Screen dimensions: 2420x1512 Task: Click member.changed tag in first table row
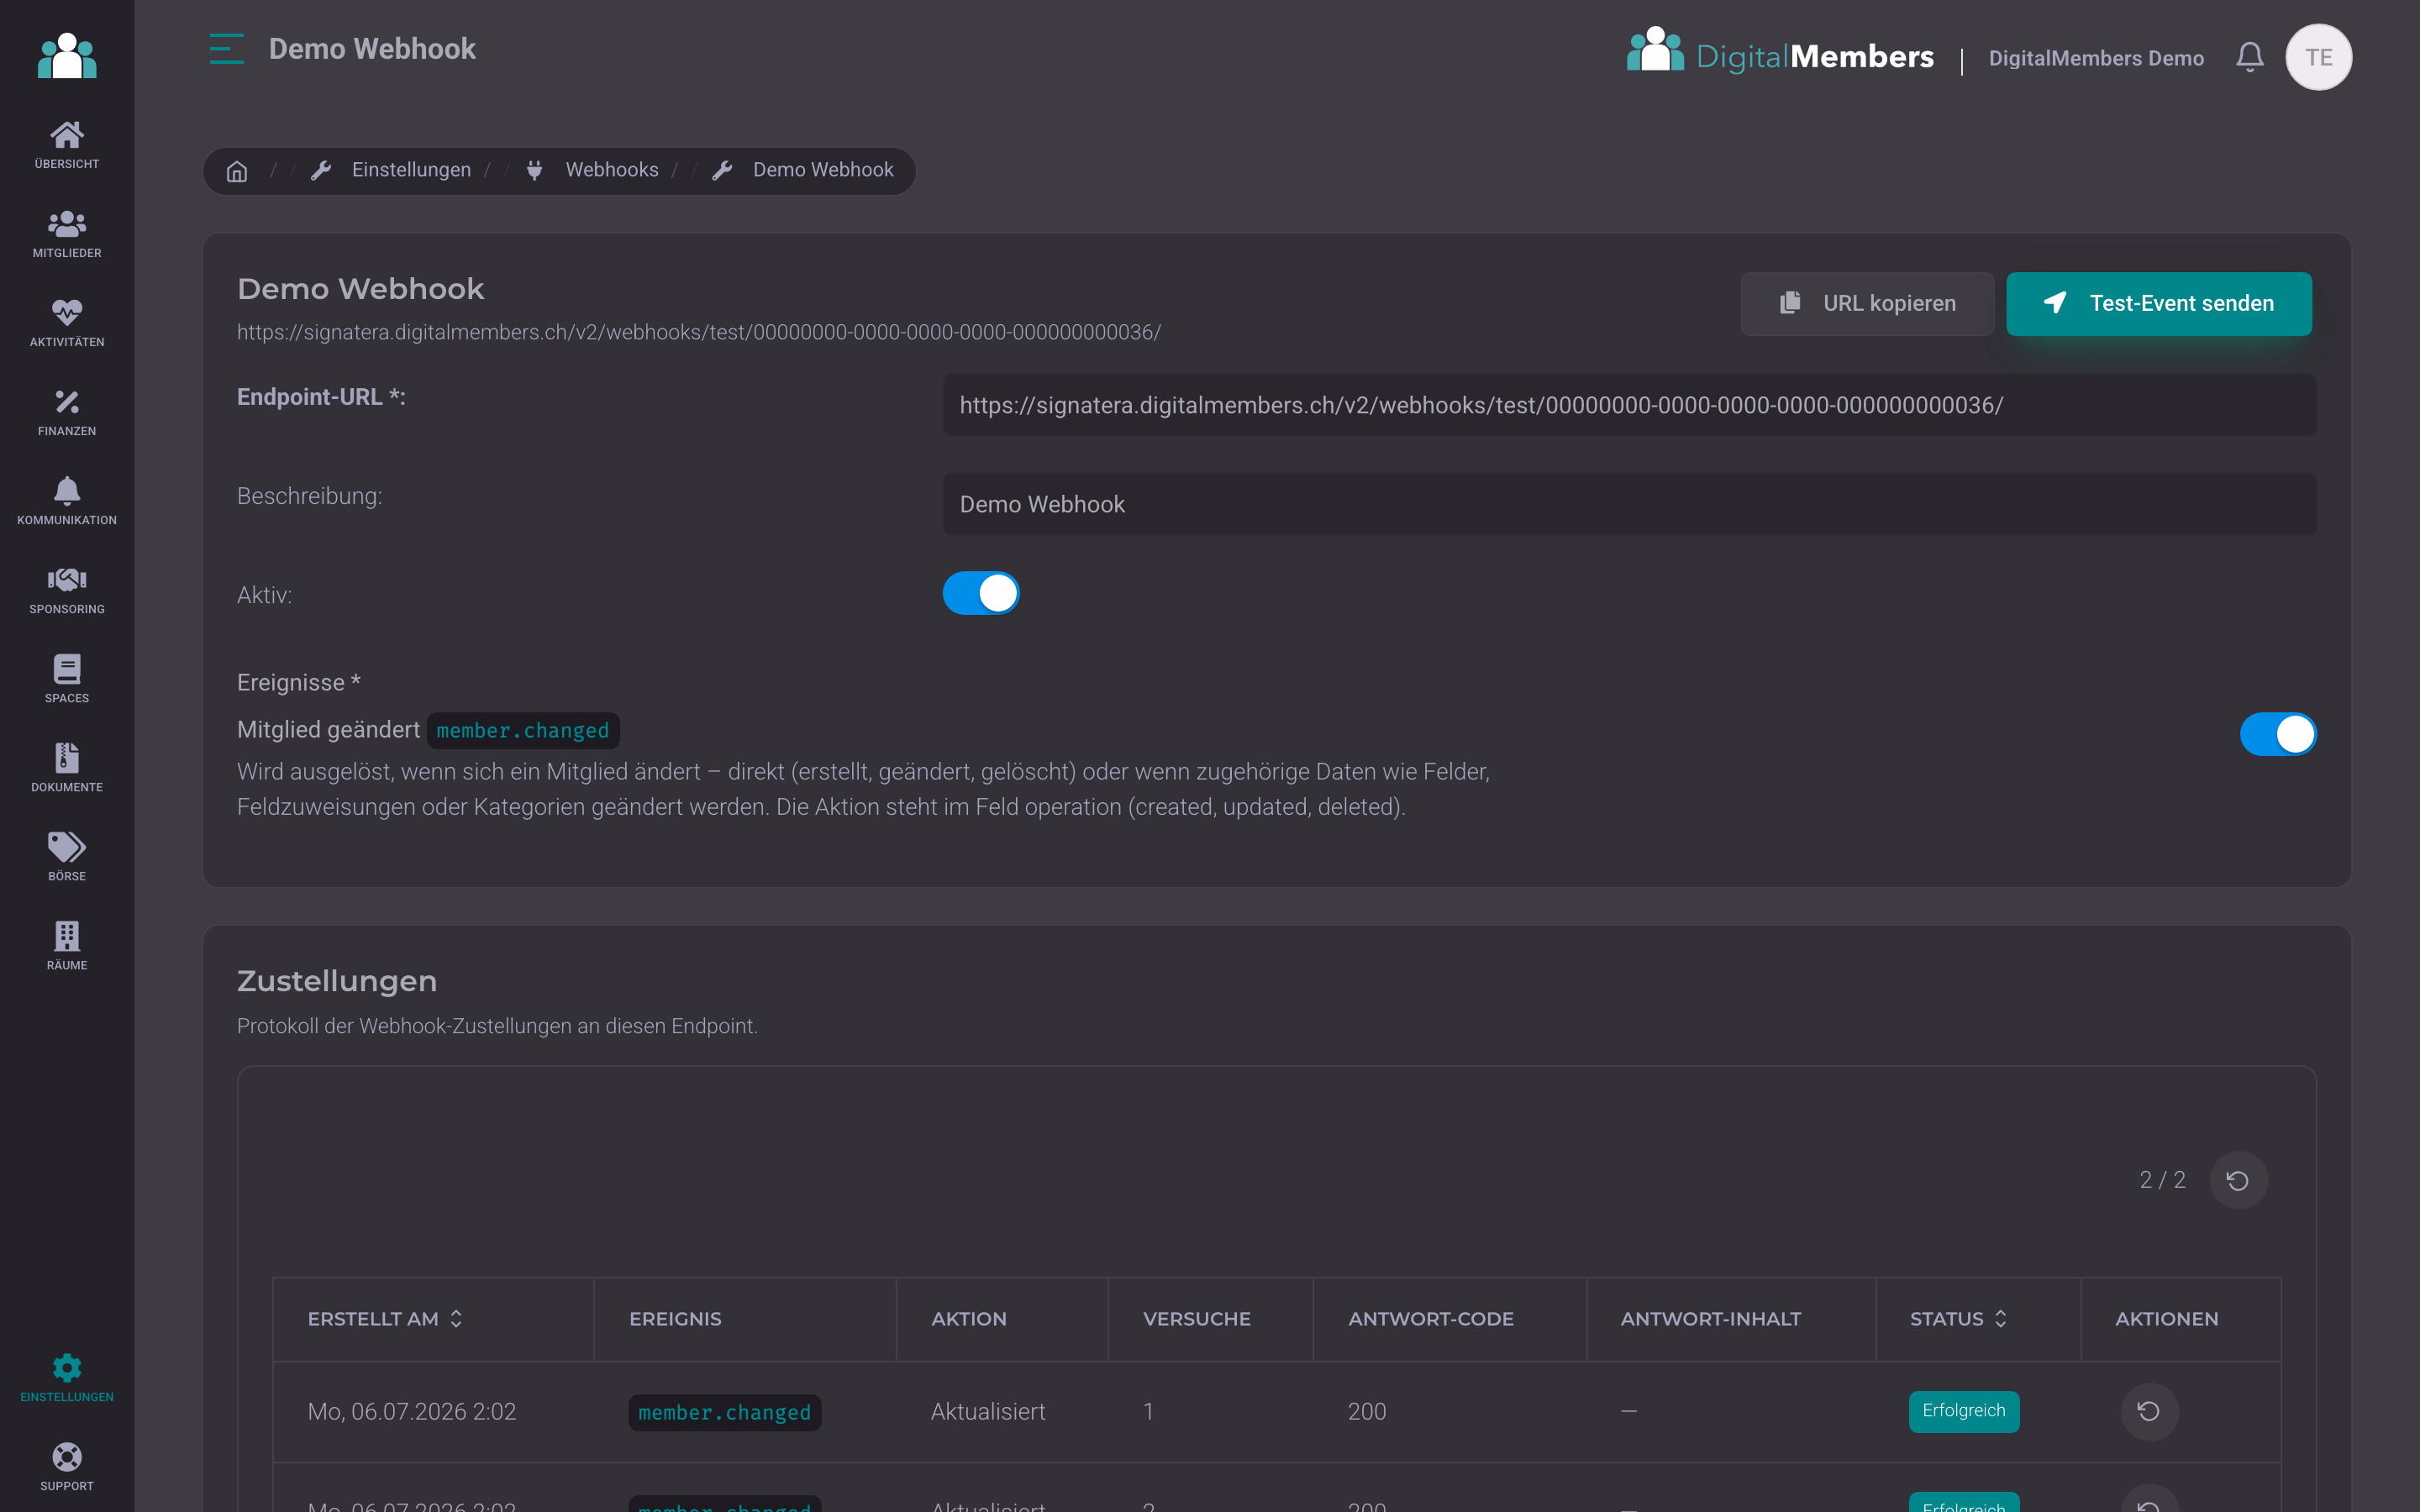[724, 1412]
